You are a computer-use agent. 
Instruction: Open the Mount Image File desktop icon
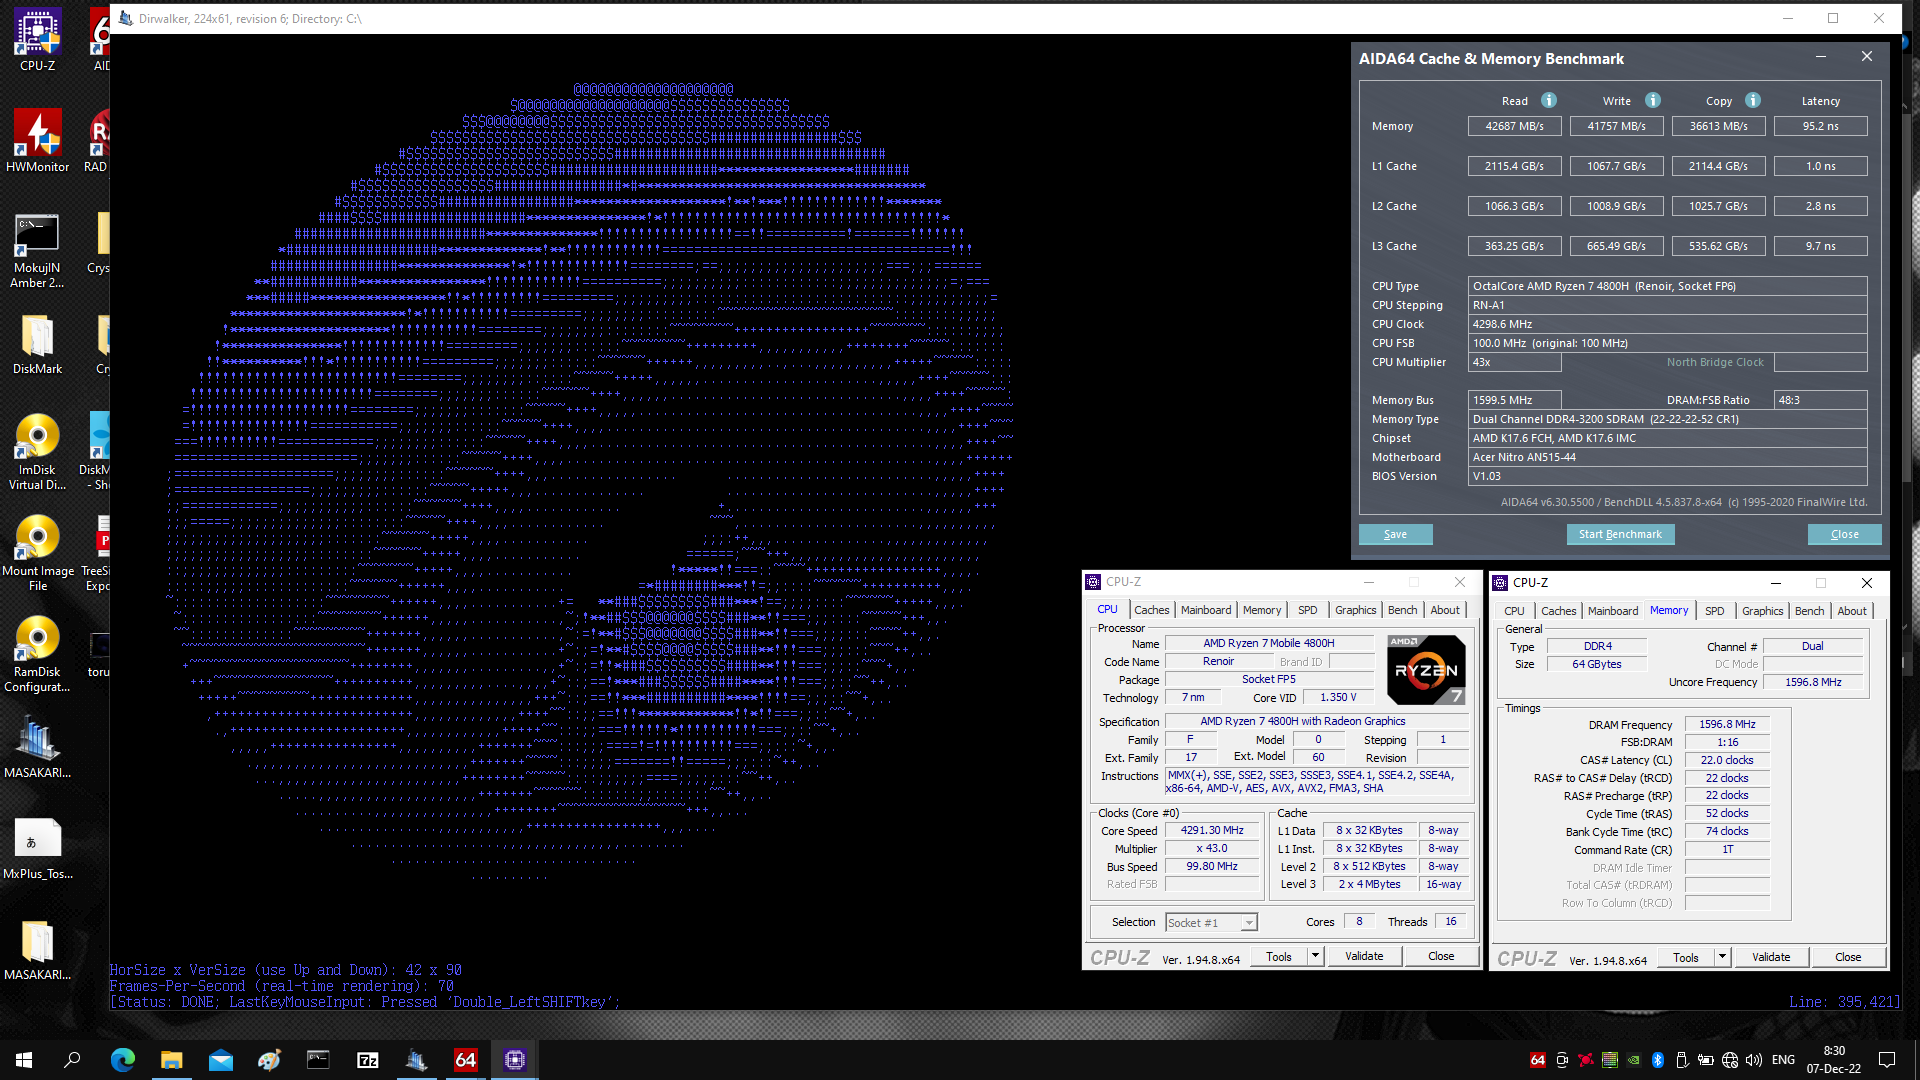[37, 553]
